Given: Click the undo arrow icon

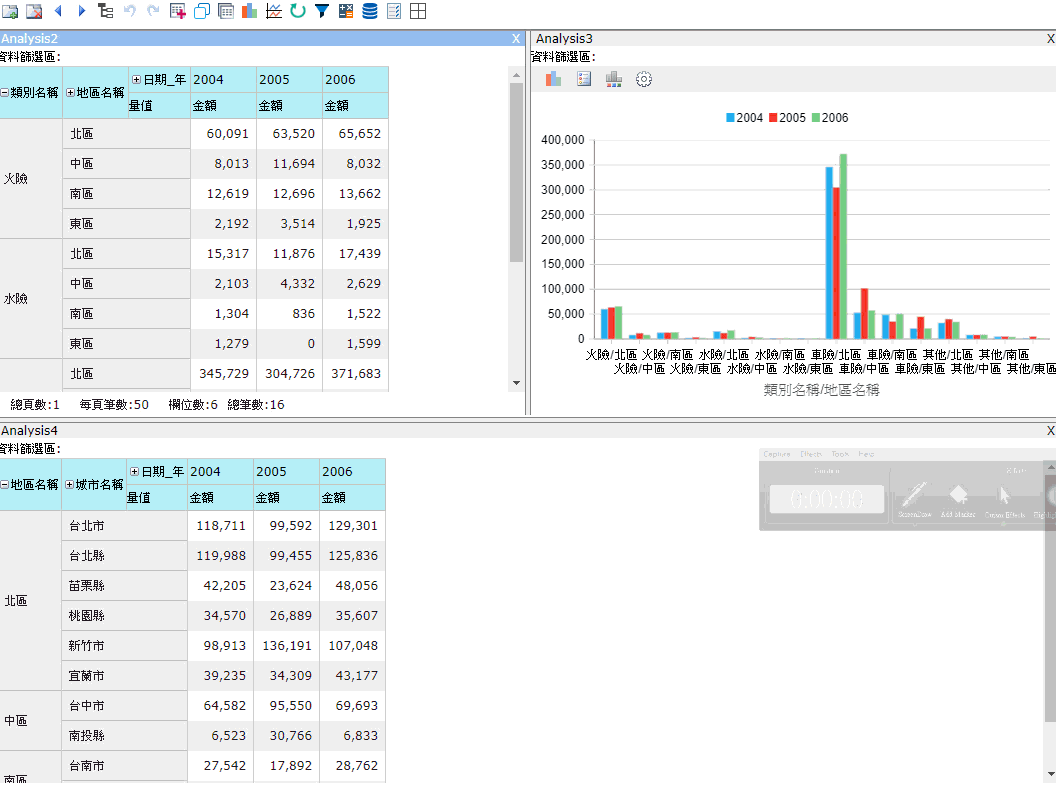Looking at the screenshot, I should tap(129, 11).
